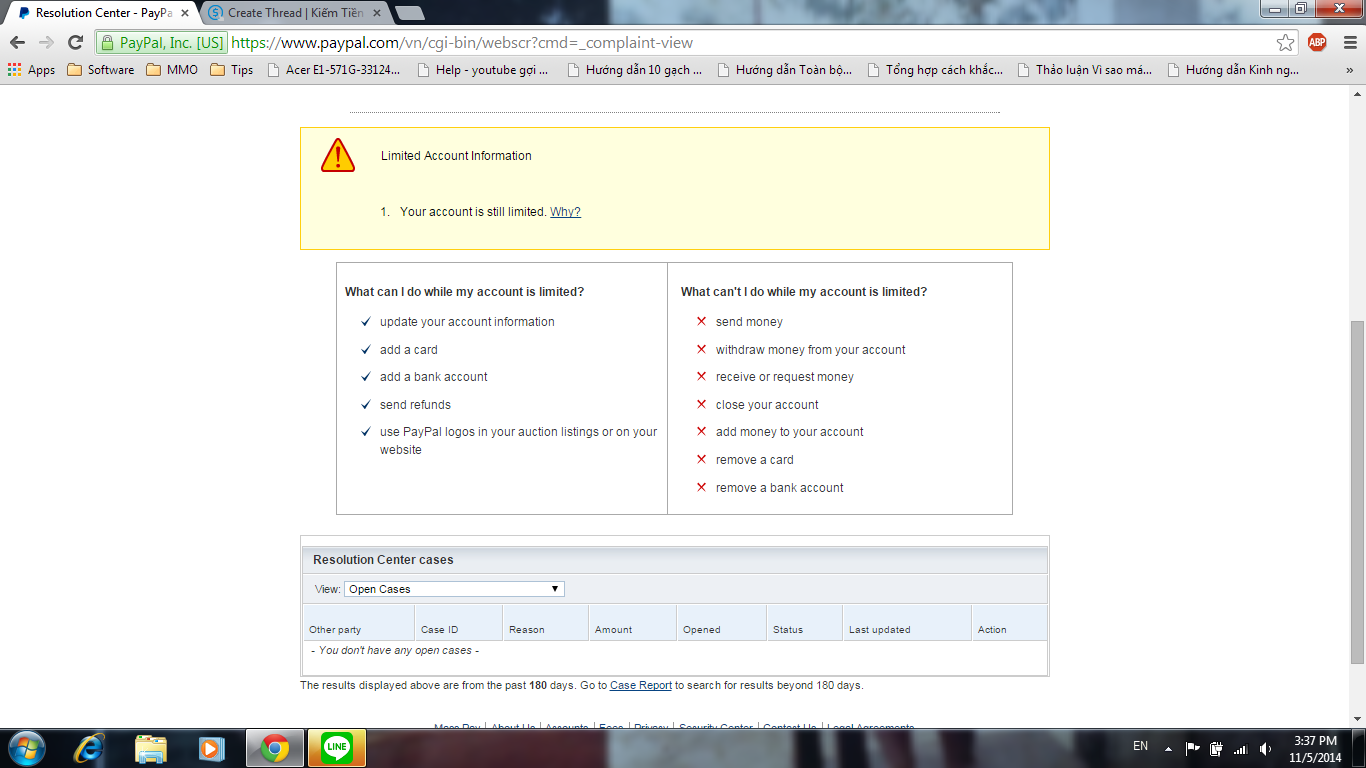
Task: Open the Hướng dẫn Kinh ng bookmark
Action: 1233,70
